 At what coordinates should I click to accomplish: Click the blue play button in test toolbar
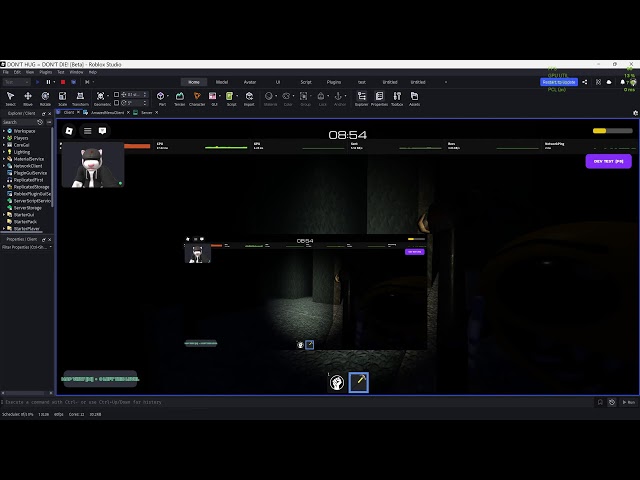38,82
